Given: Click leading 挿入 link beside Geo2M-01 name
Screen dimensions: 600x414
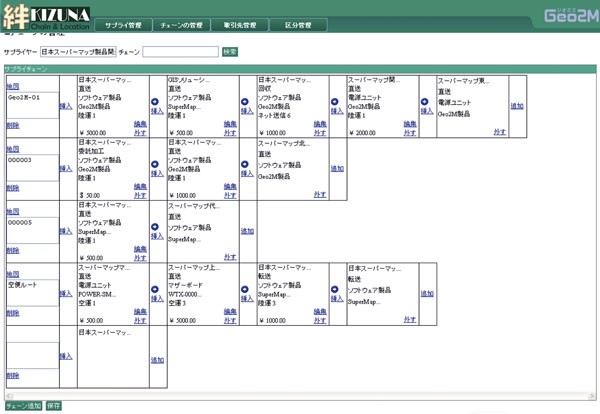Looking at the screenshot, I should pos(66,106).
